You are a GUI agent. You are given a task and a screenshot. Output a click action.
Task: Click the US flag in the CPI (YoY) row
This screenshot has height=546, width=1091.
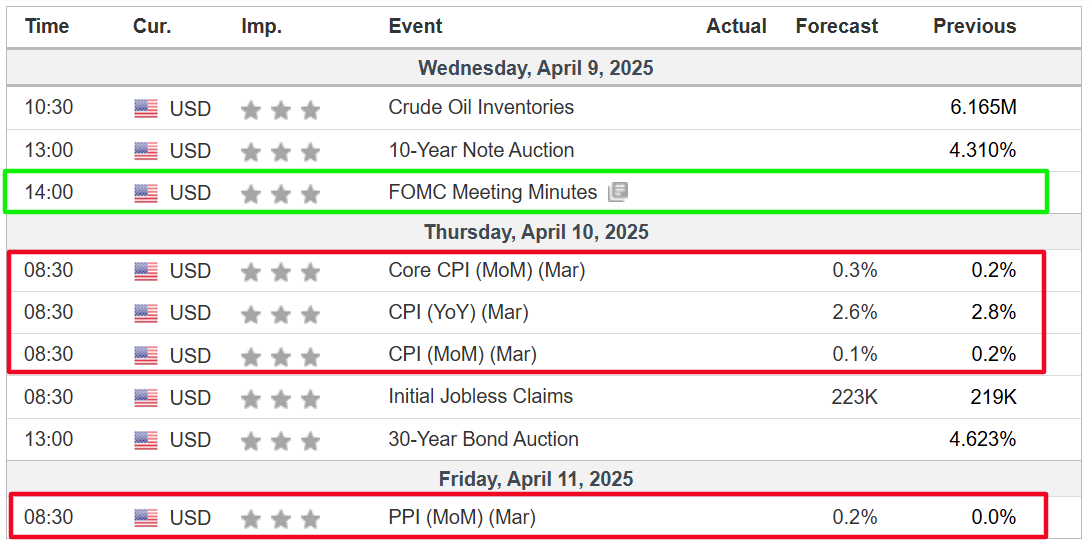(146, 313)
